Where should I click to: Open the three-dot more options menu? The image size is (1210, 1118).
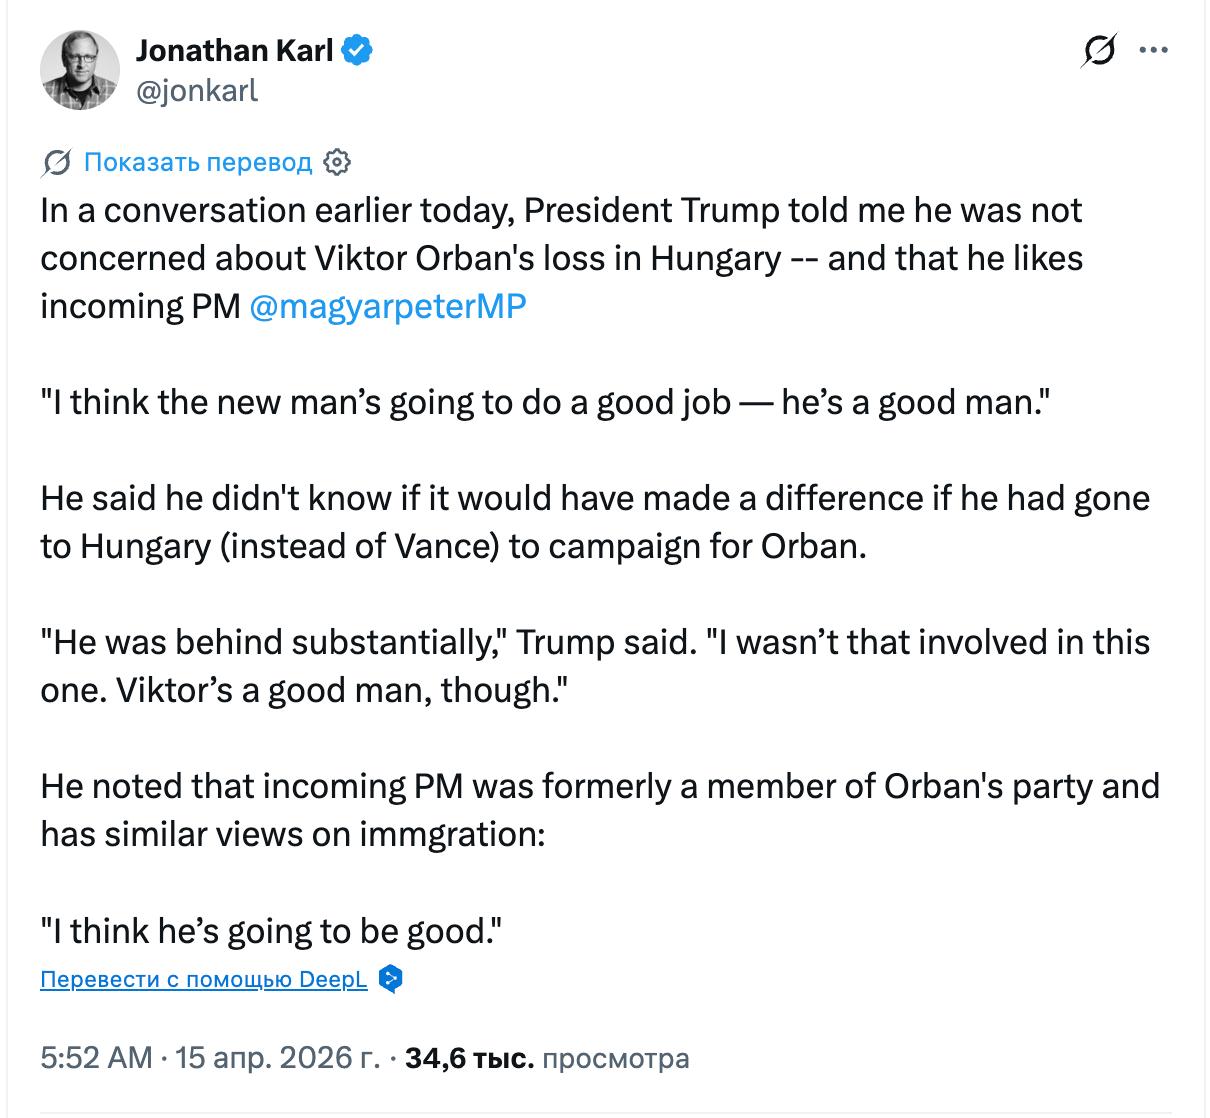(x=1153, y=50)
